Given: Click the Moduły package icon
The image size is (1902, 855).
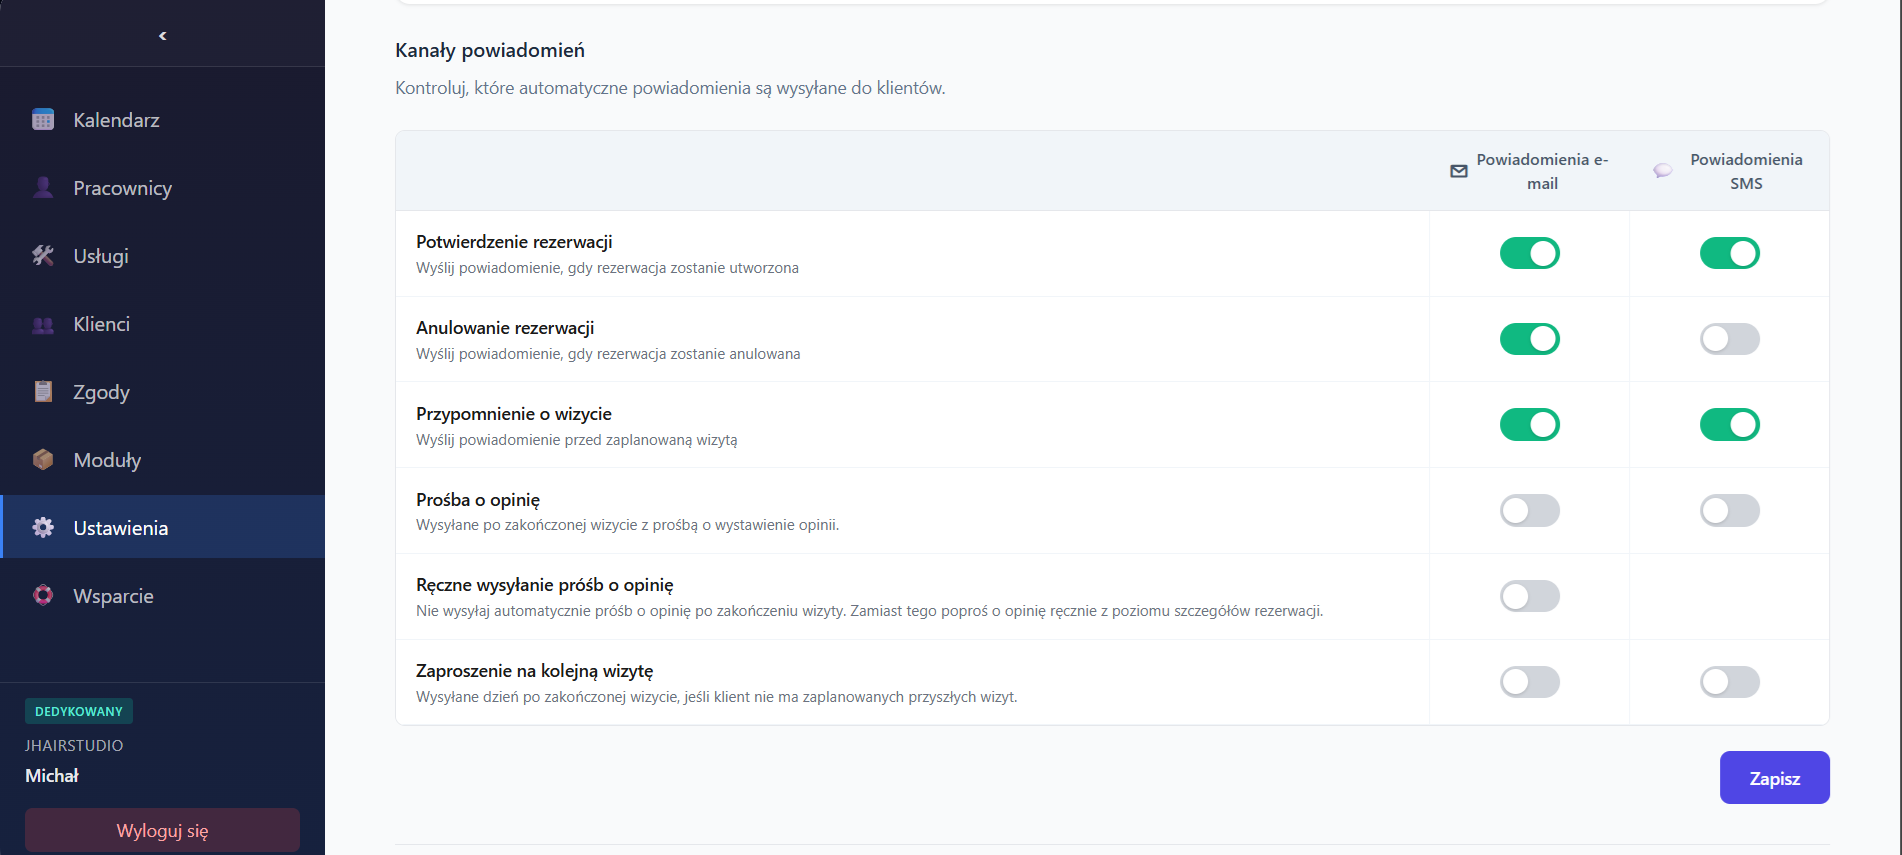Looking at the screenshot, I should pos(43,460).
